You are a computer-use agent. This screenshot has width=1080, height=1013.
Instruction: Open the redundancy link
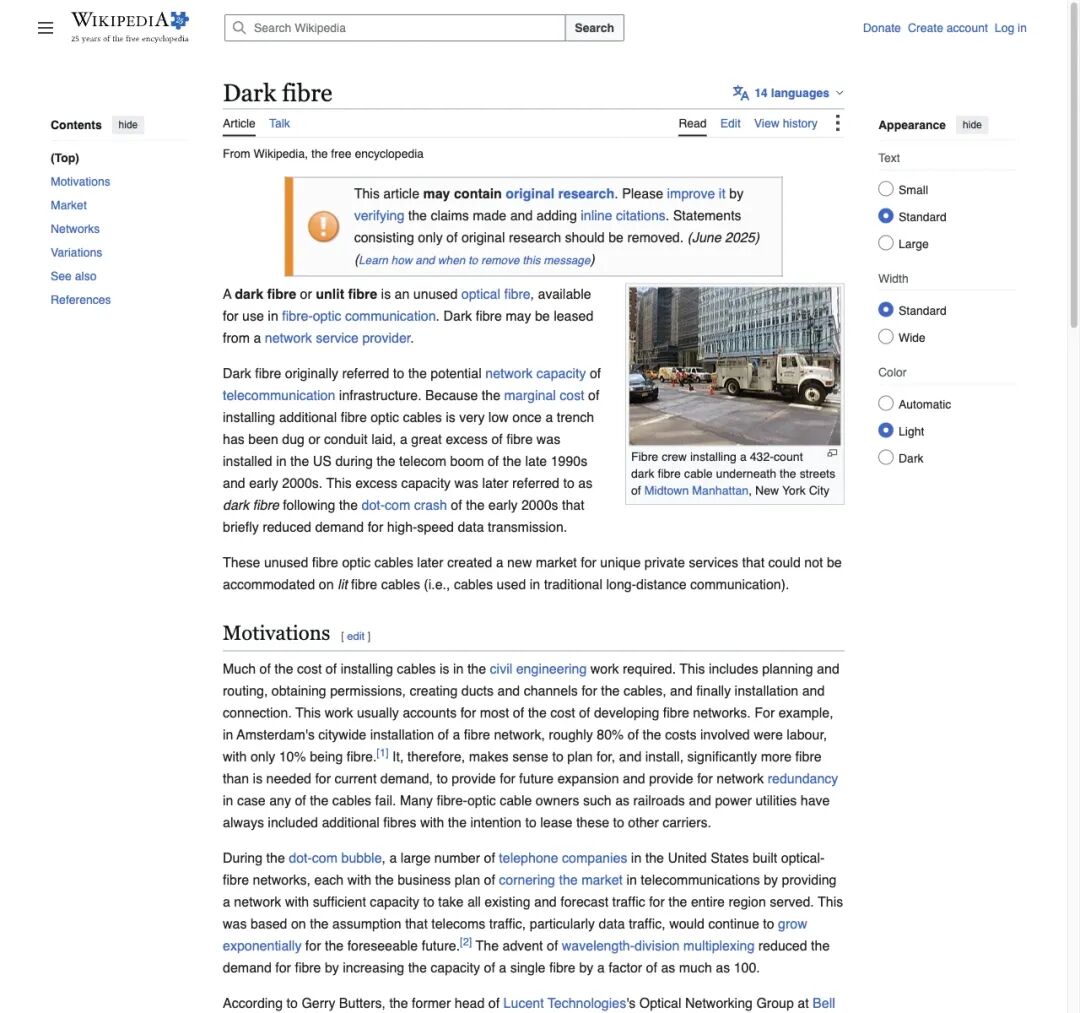coord(802,778)
